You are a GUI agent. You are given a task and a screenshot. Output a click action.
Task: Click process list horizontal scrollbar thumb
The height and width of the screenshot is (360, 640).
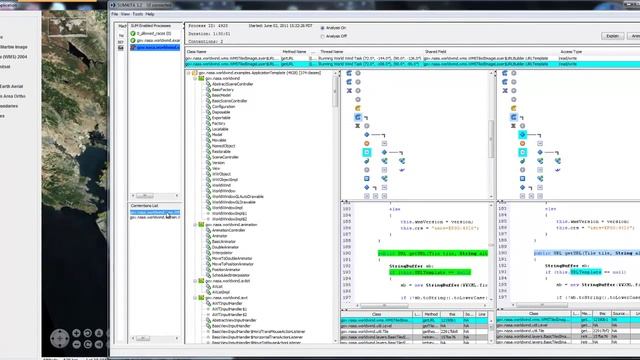click(144, 196)
